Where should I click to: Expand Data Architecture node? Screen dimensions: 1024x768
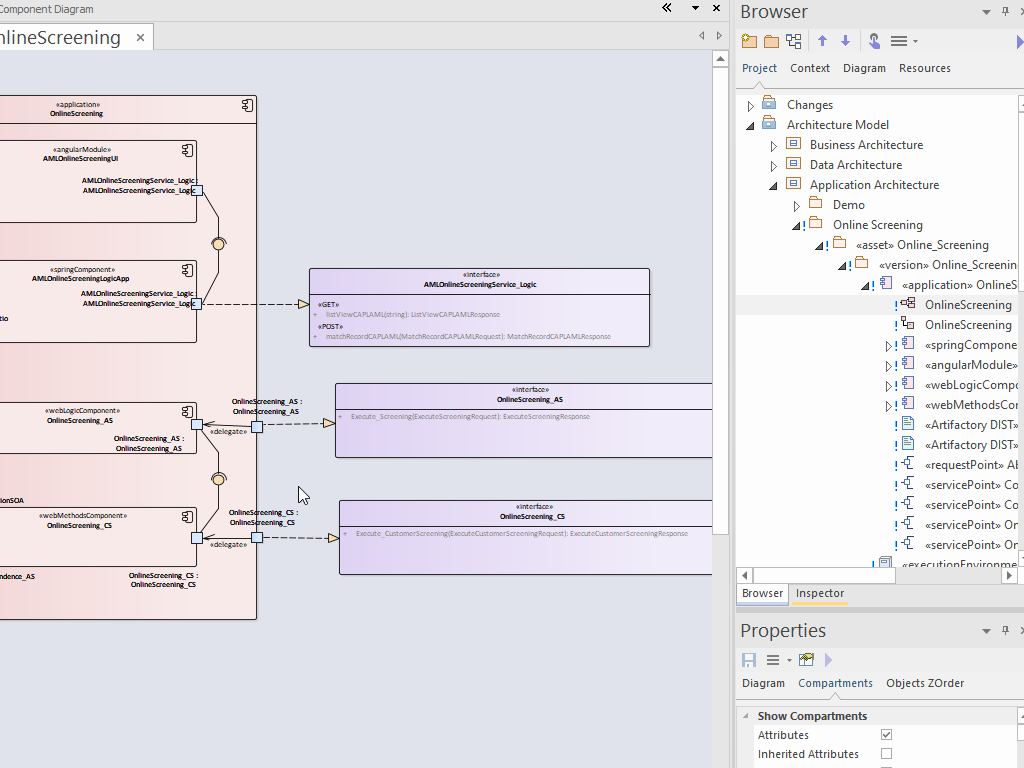point(774,166)
